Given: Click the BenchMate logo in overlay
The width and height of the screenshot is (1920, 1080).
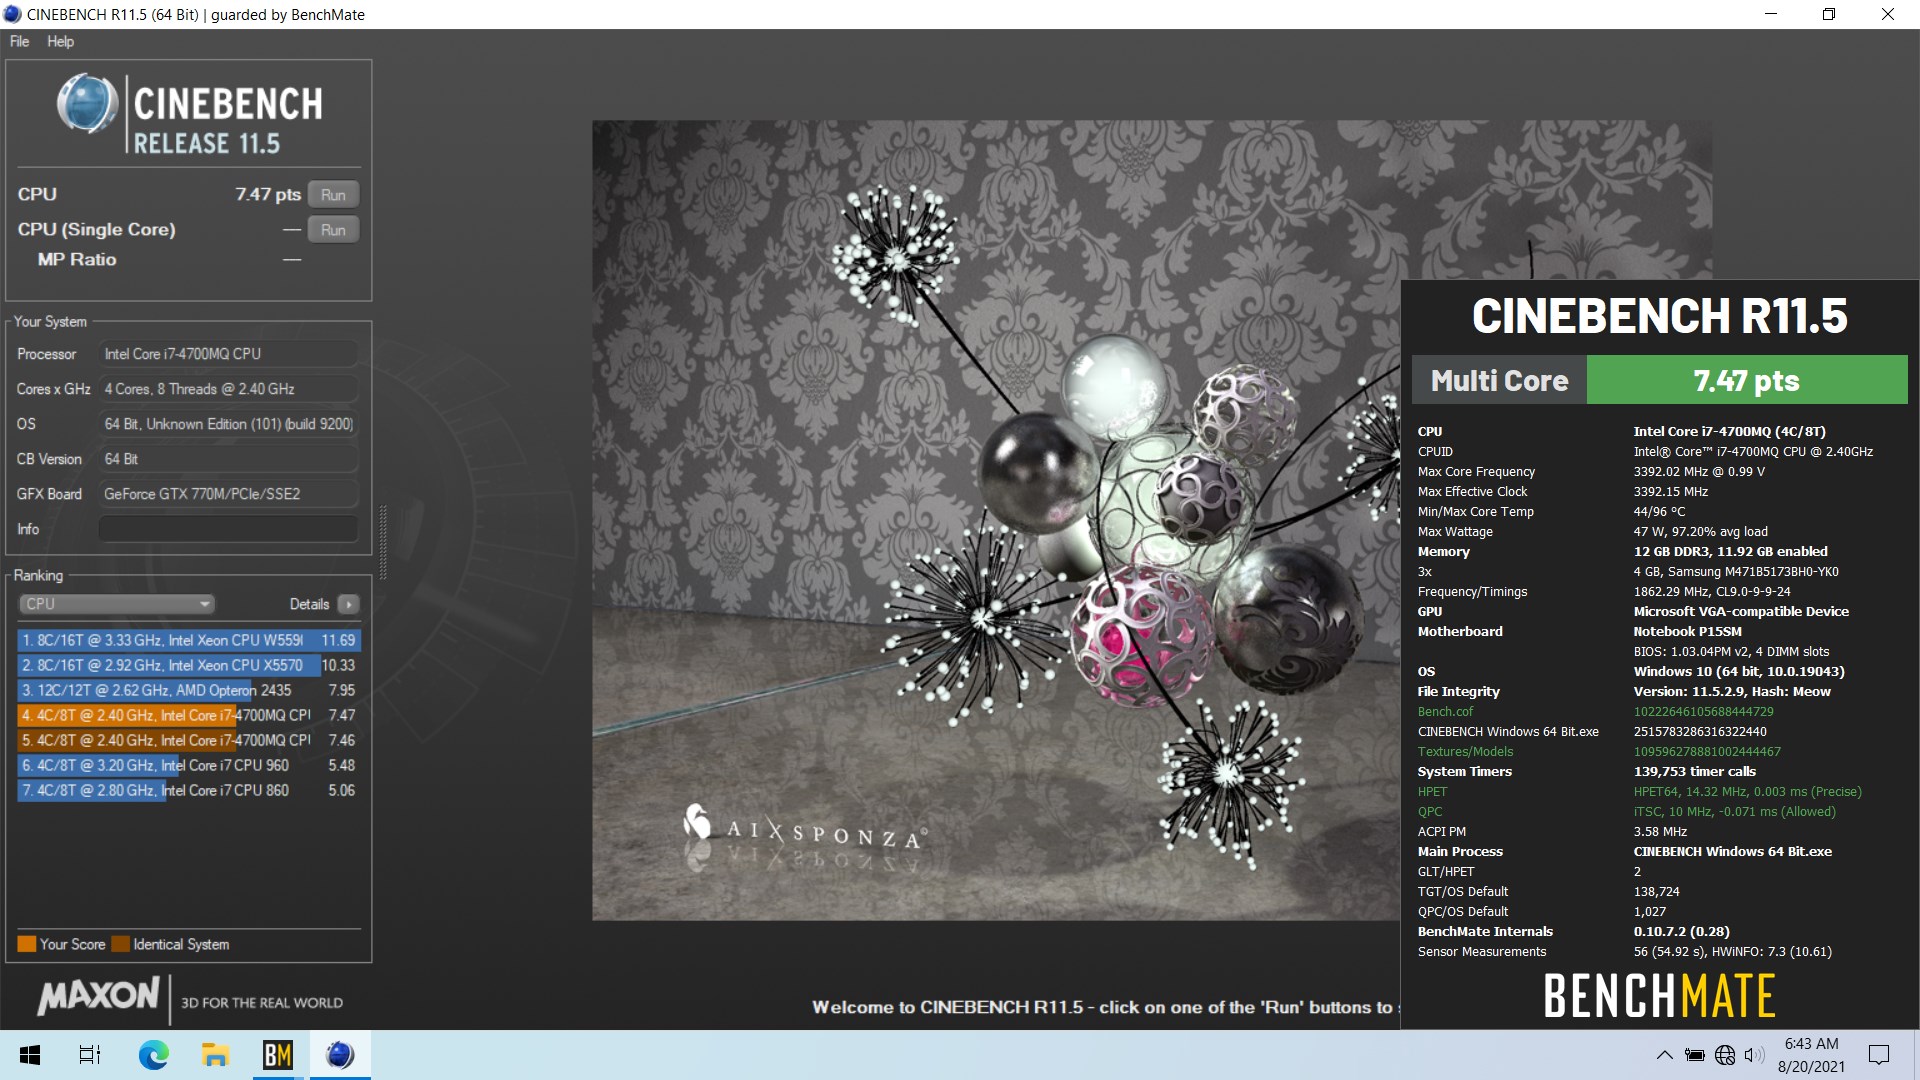Looking at the screenshot, I should click(1659, 996).
